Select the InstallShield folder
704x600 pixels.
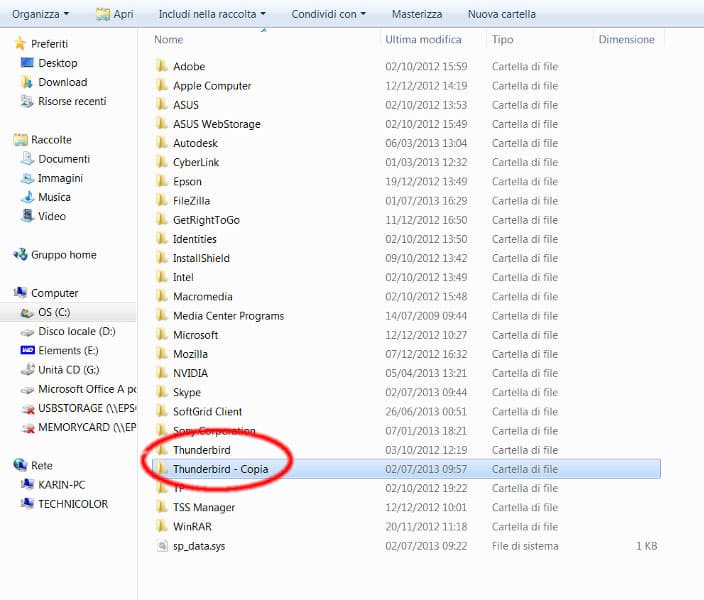(x=201, y=258)
